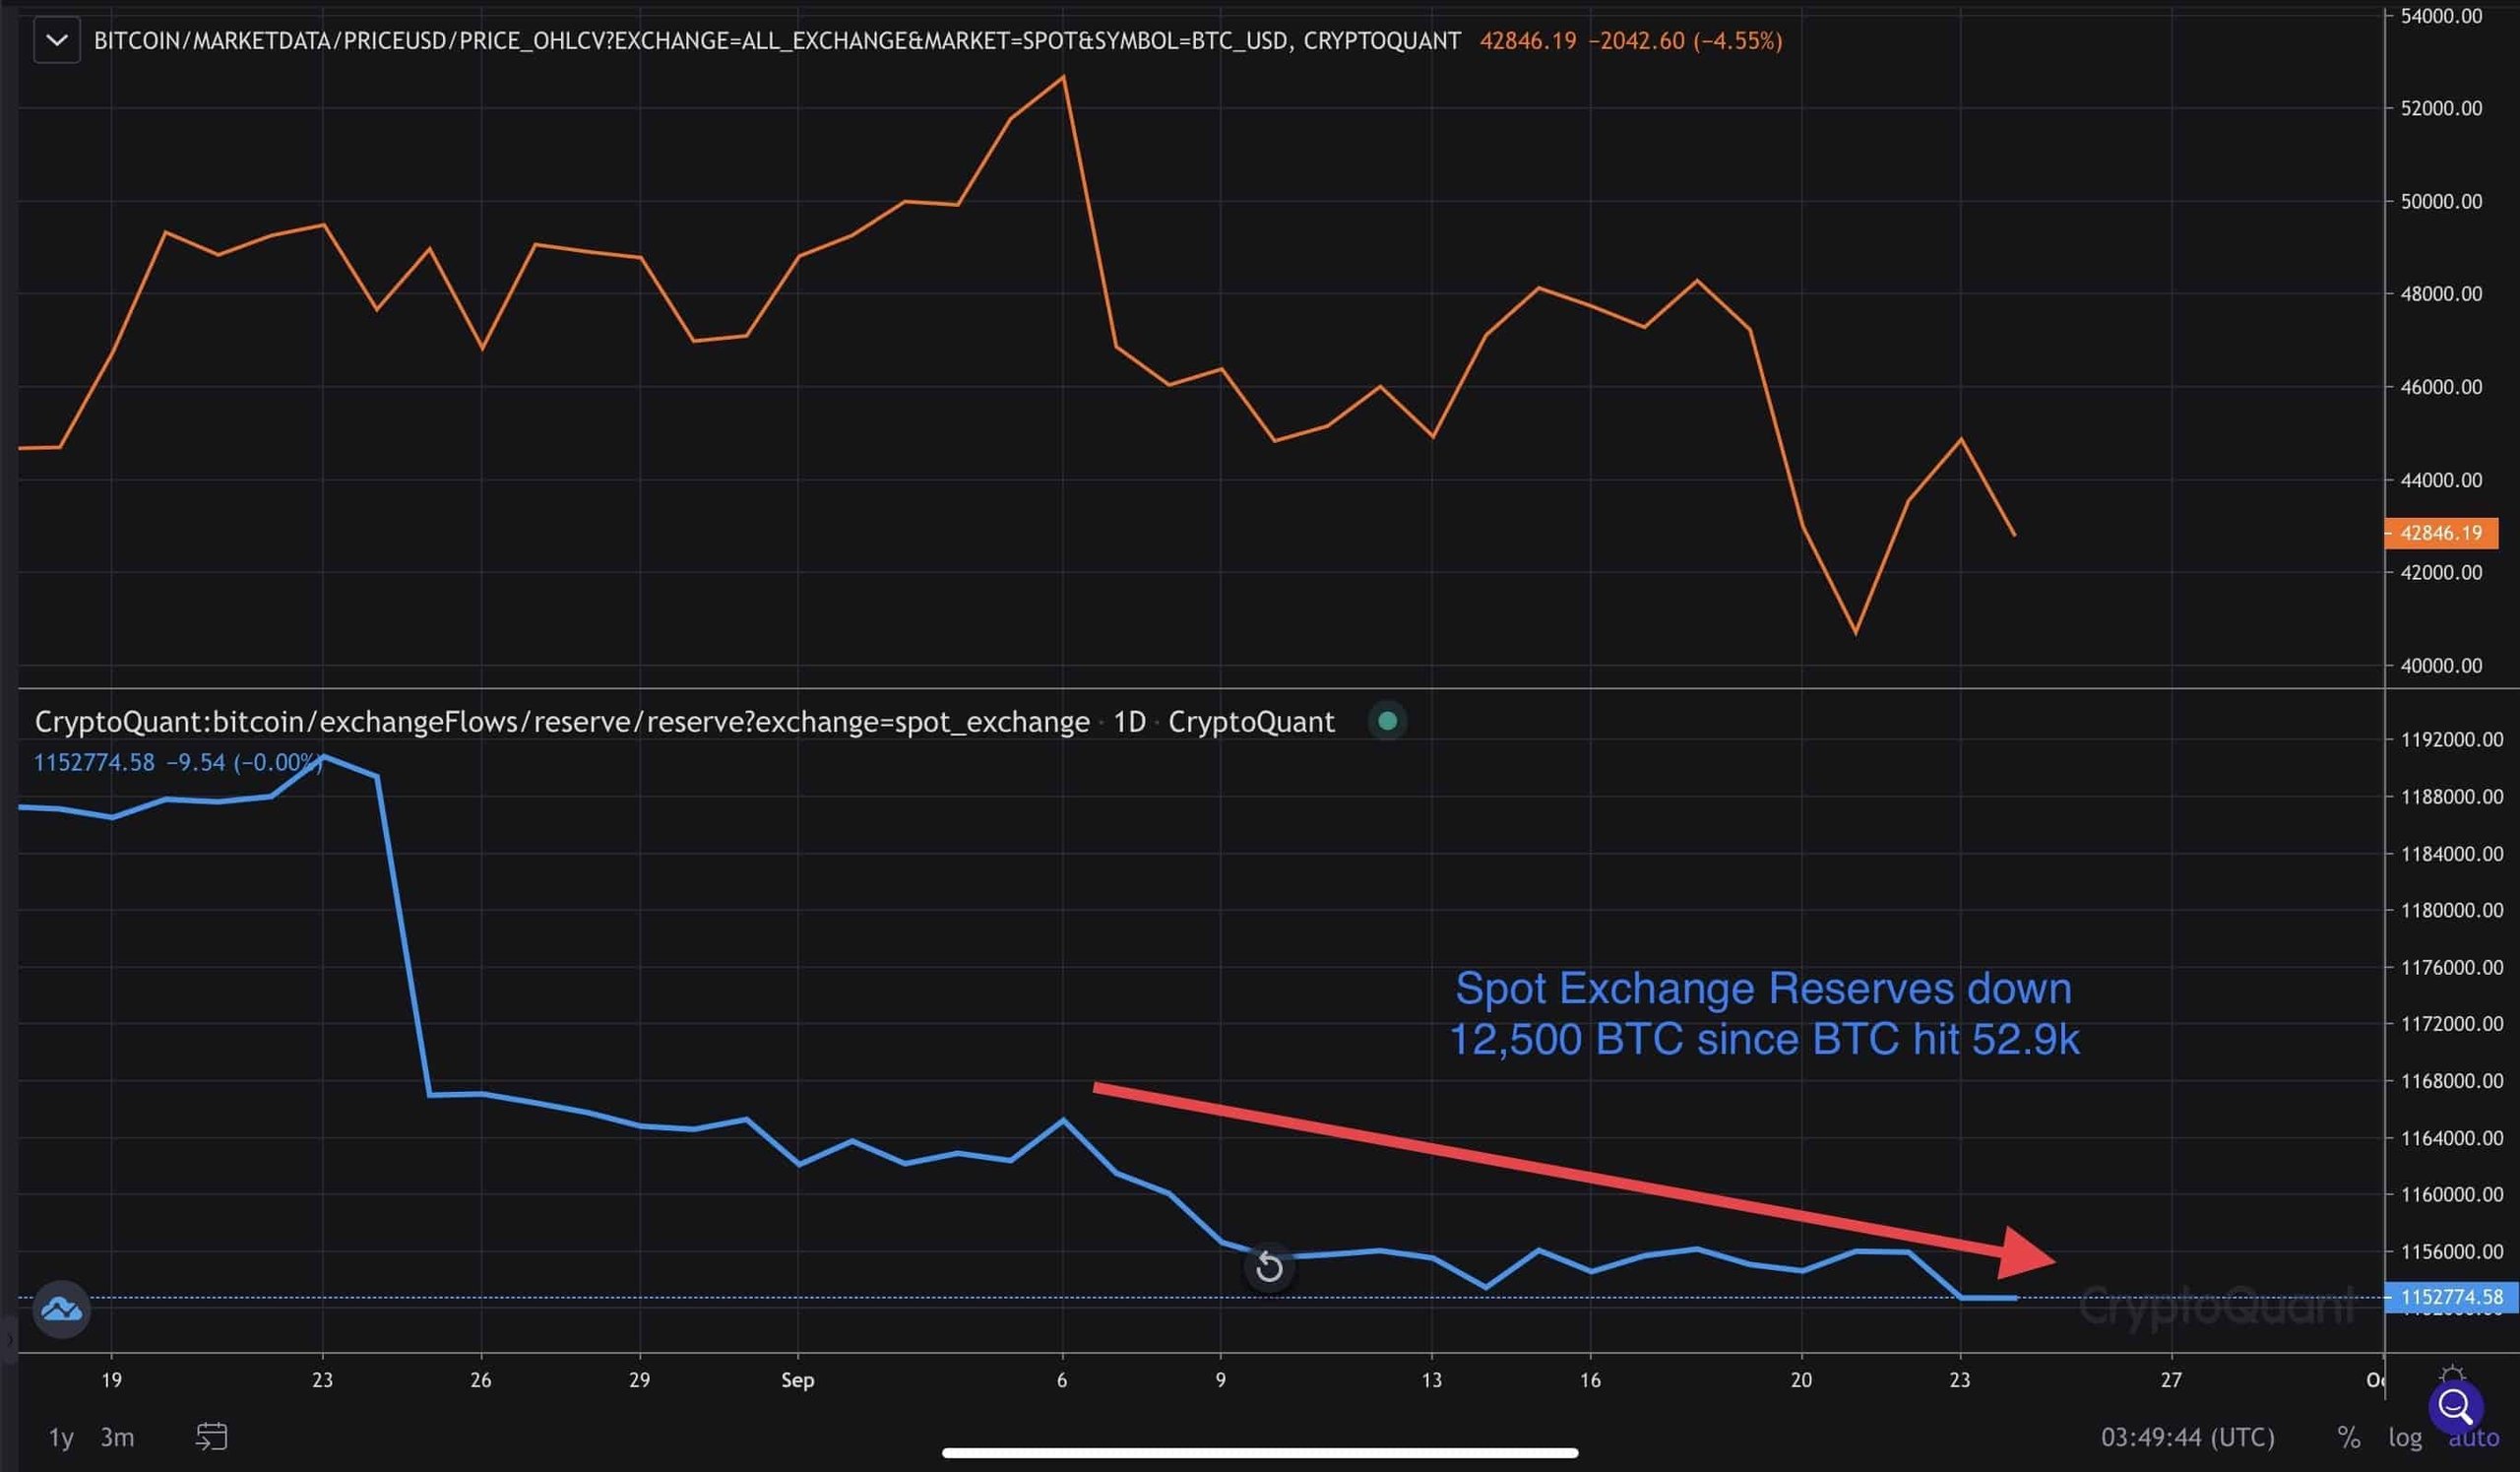Click the exchange reserve indicator title
Image resolution: width=2520 pixels, height=1472 pixels.
[562, 722]
